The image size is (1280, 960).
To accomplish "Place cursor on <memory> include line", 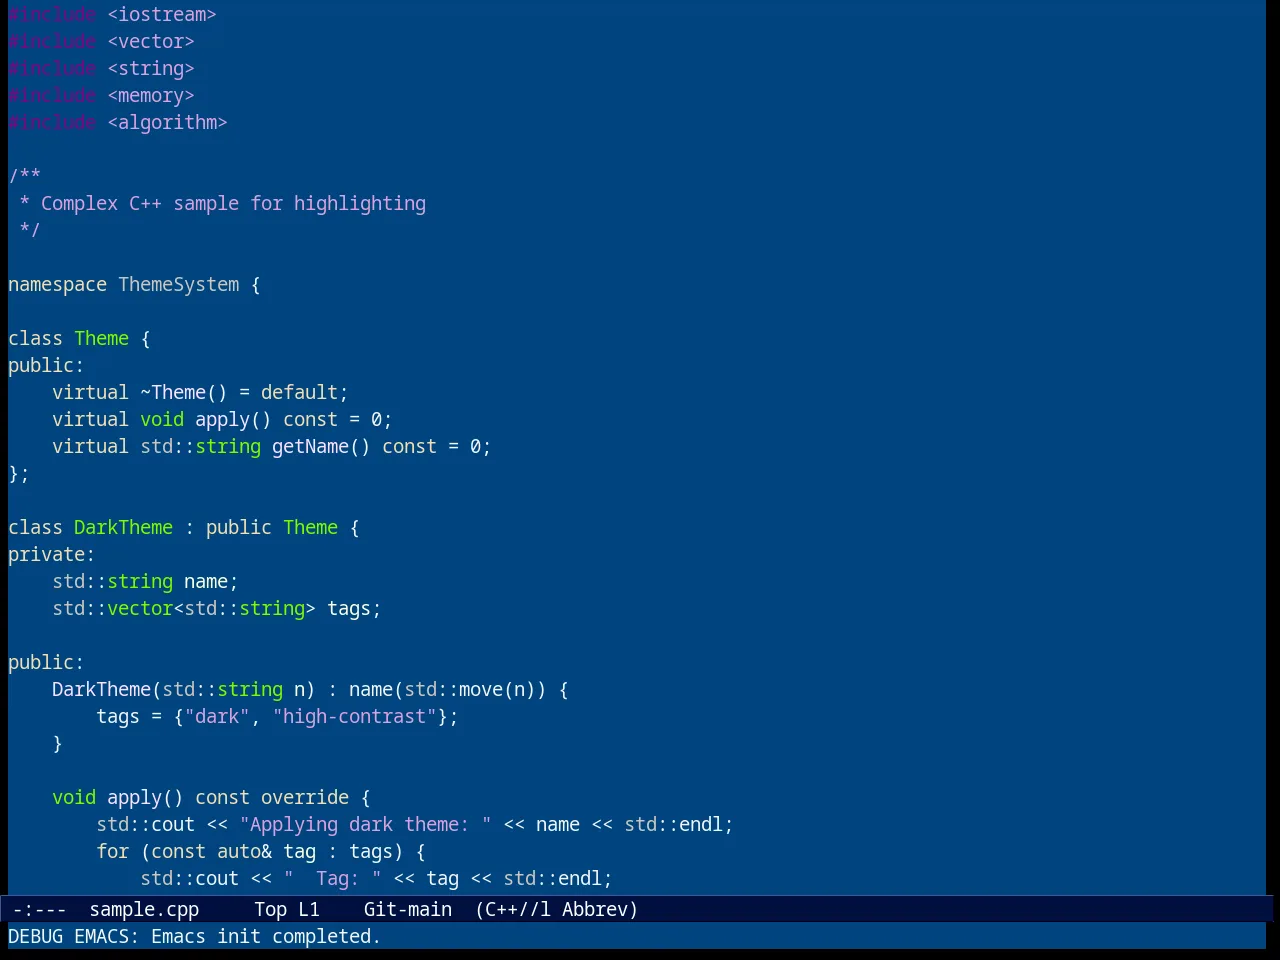I will coord(101,95).
